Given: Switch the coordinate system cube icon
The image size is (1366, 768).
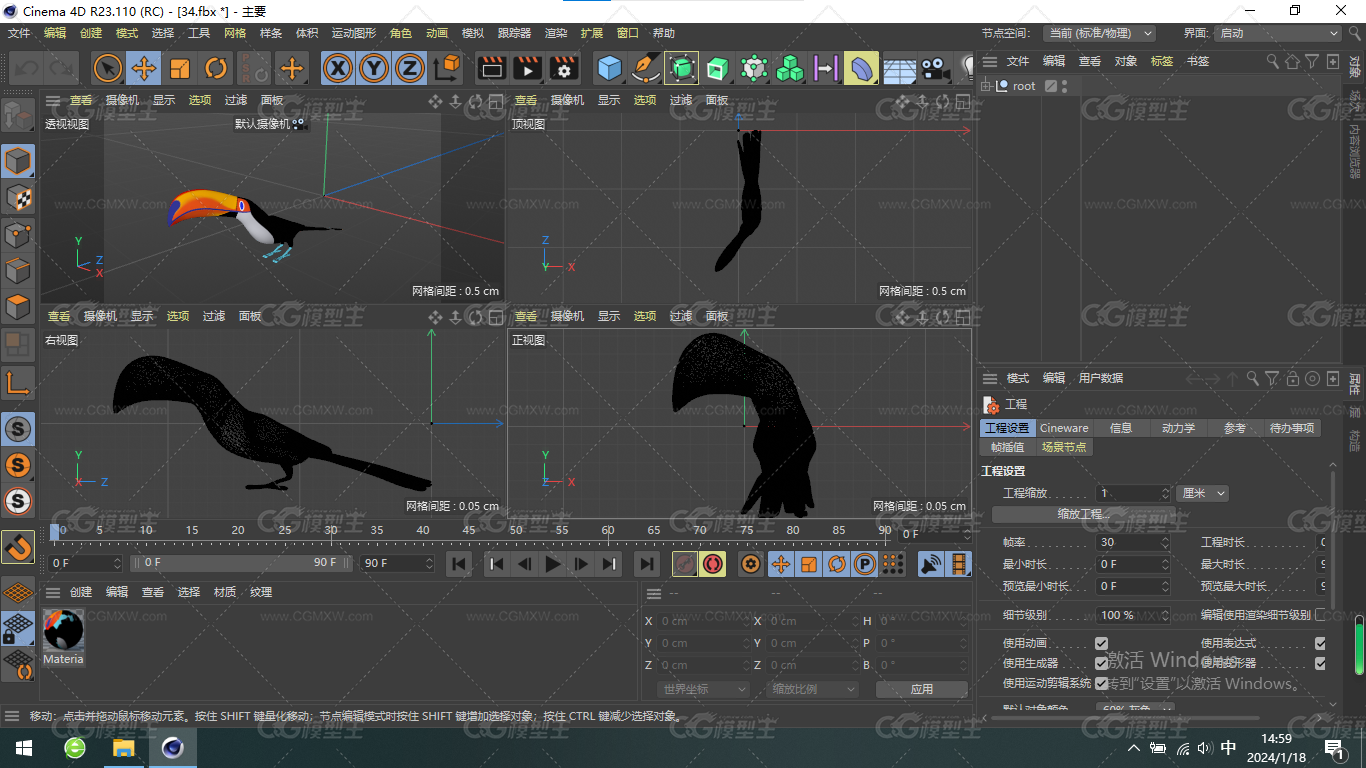Looking at the screenshot, I should (448, 68).
